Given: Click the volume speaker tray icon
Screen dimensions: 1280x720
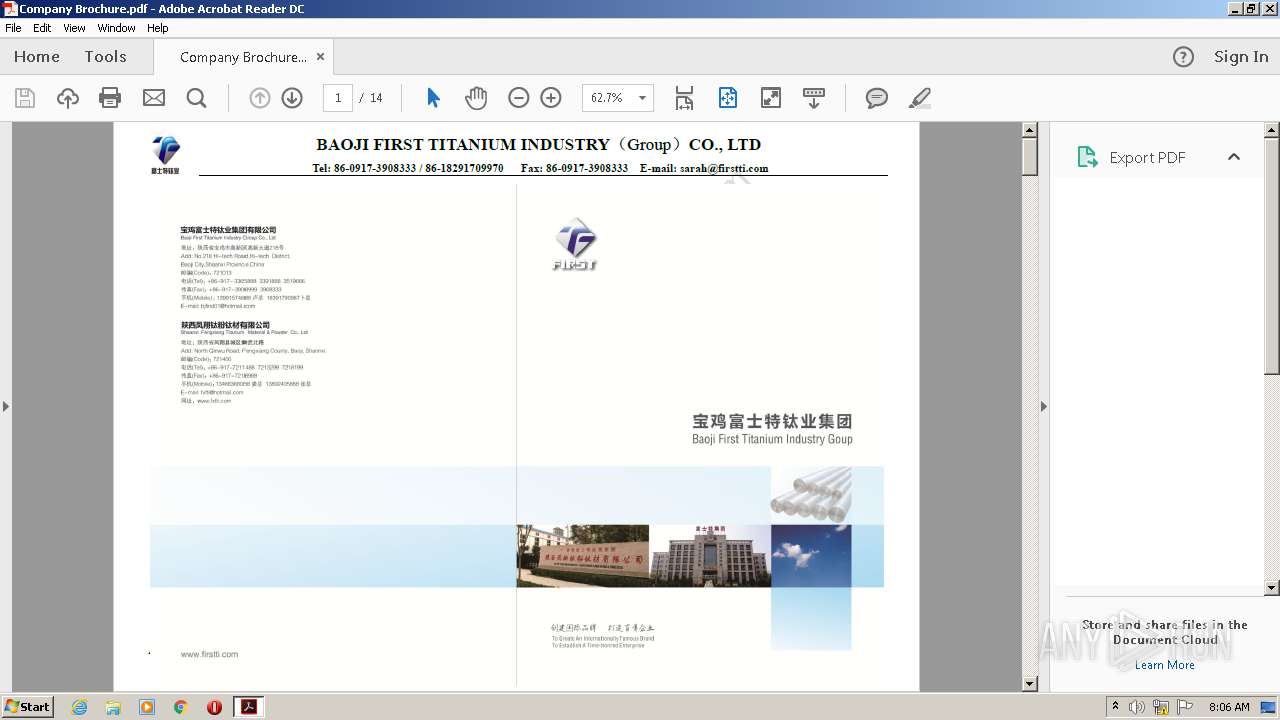Looking at the screenshot, I should (x=1138, y=707).
